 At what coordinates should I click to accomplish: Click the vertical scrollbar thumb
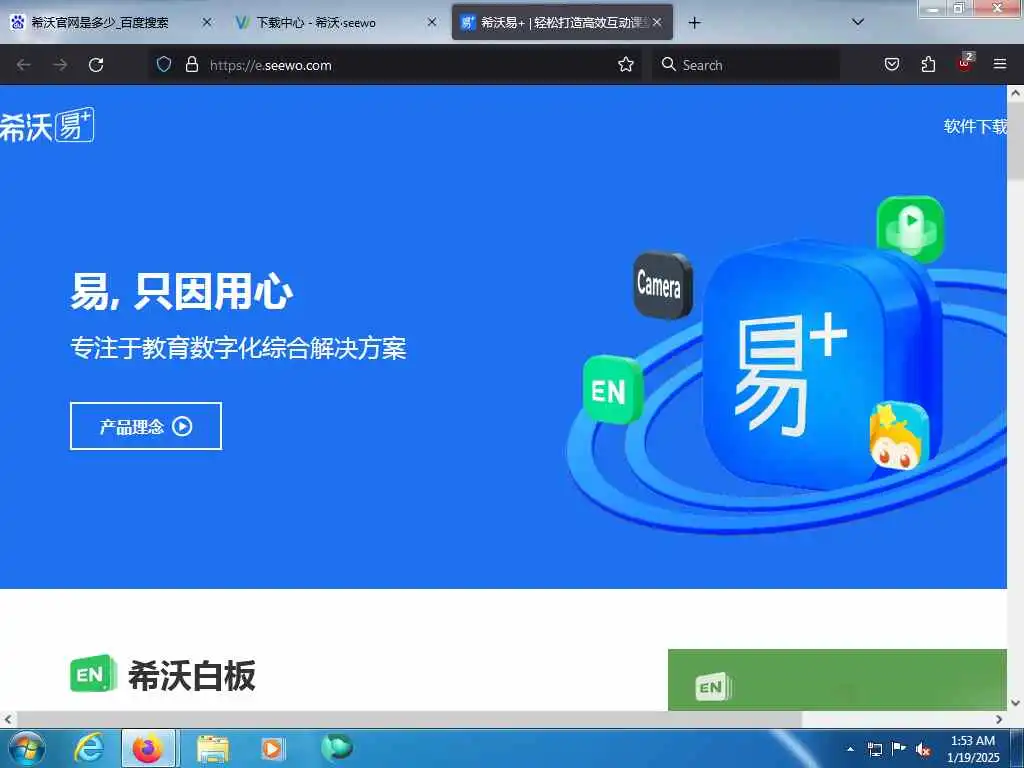click(1016, 142)
